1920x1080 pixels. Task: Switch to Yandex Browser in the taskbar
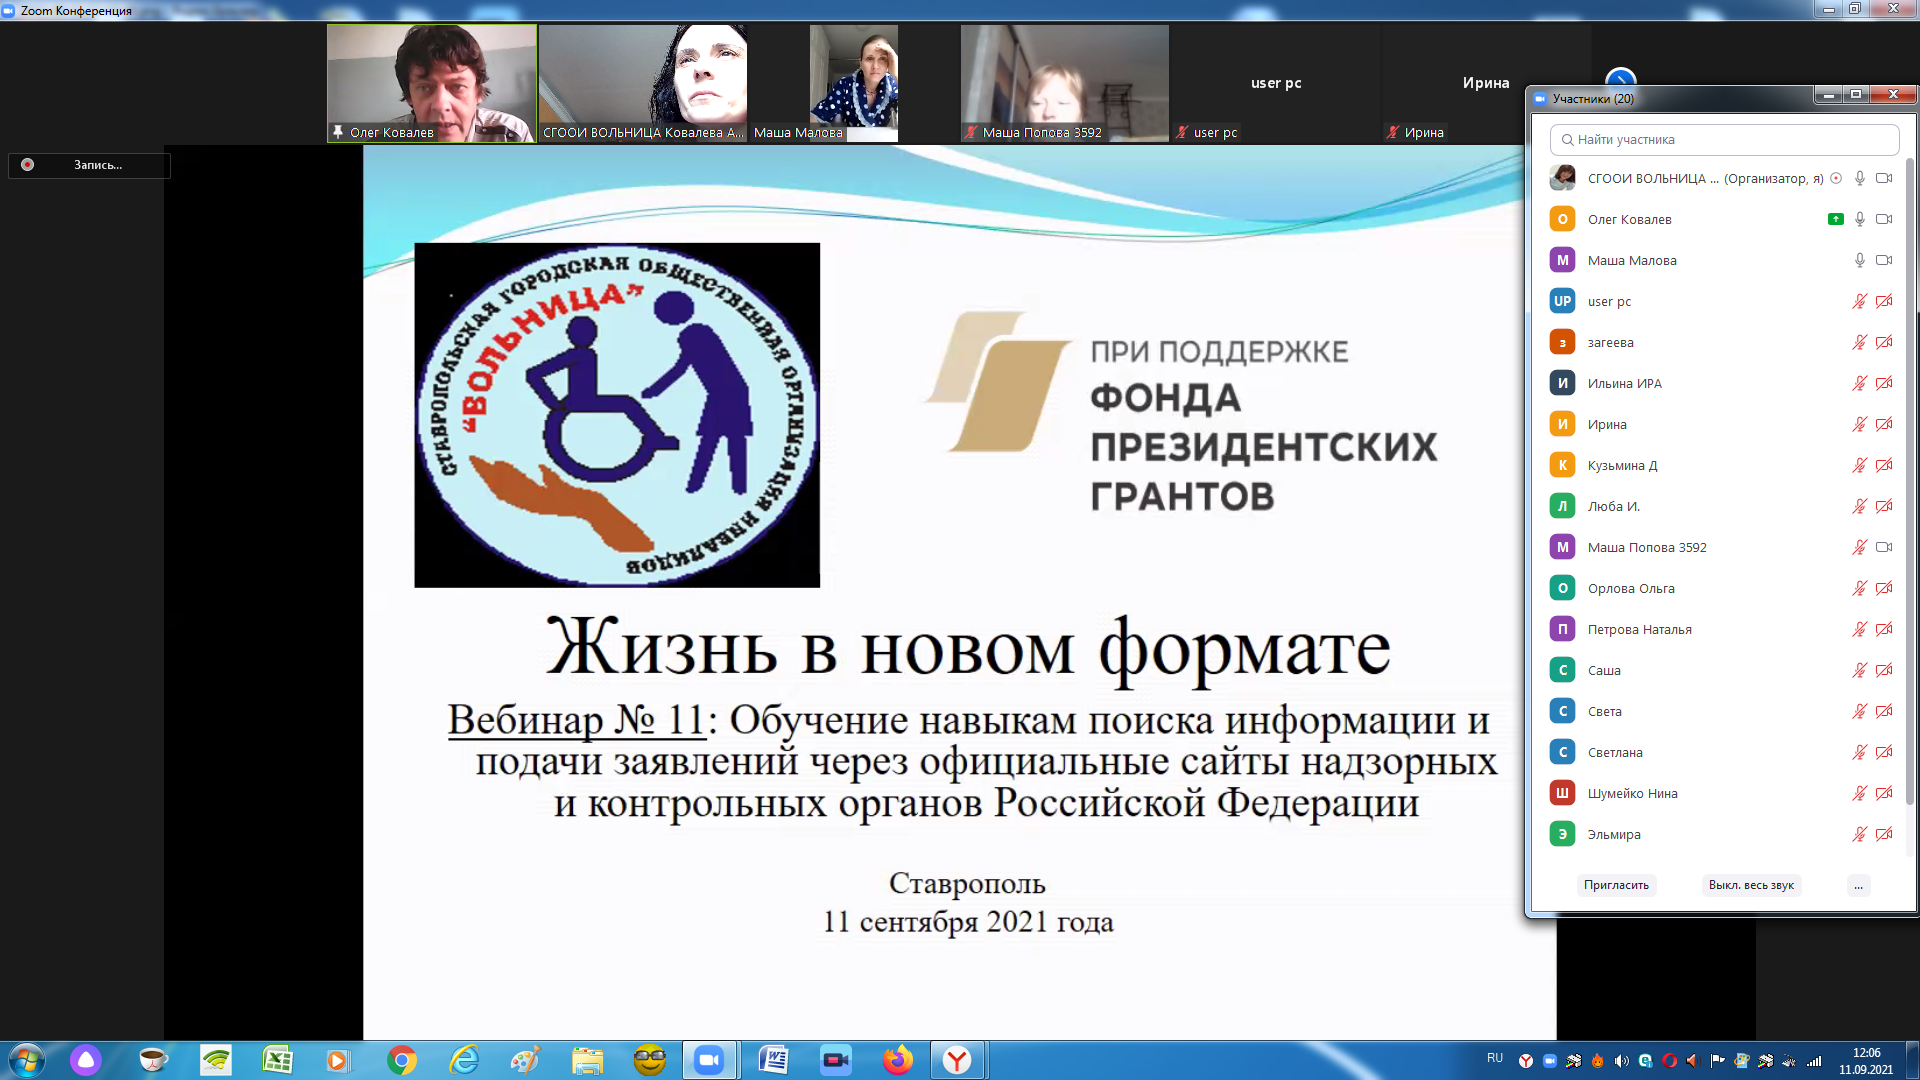pyautogui.click(x=958, y=1060)
